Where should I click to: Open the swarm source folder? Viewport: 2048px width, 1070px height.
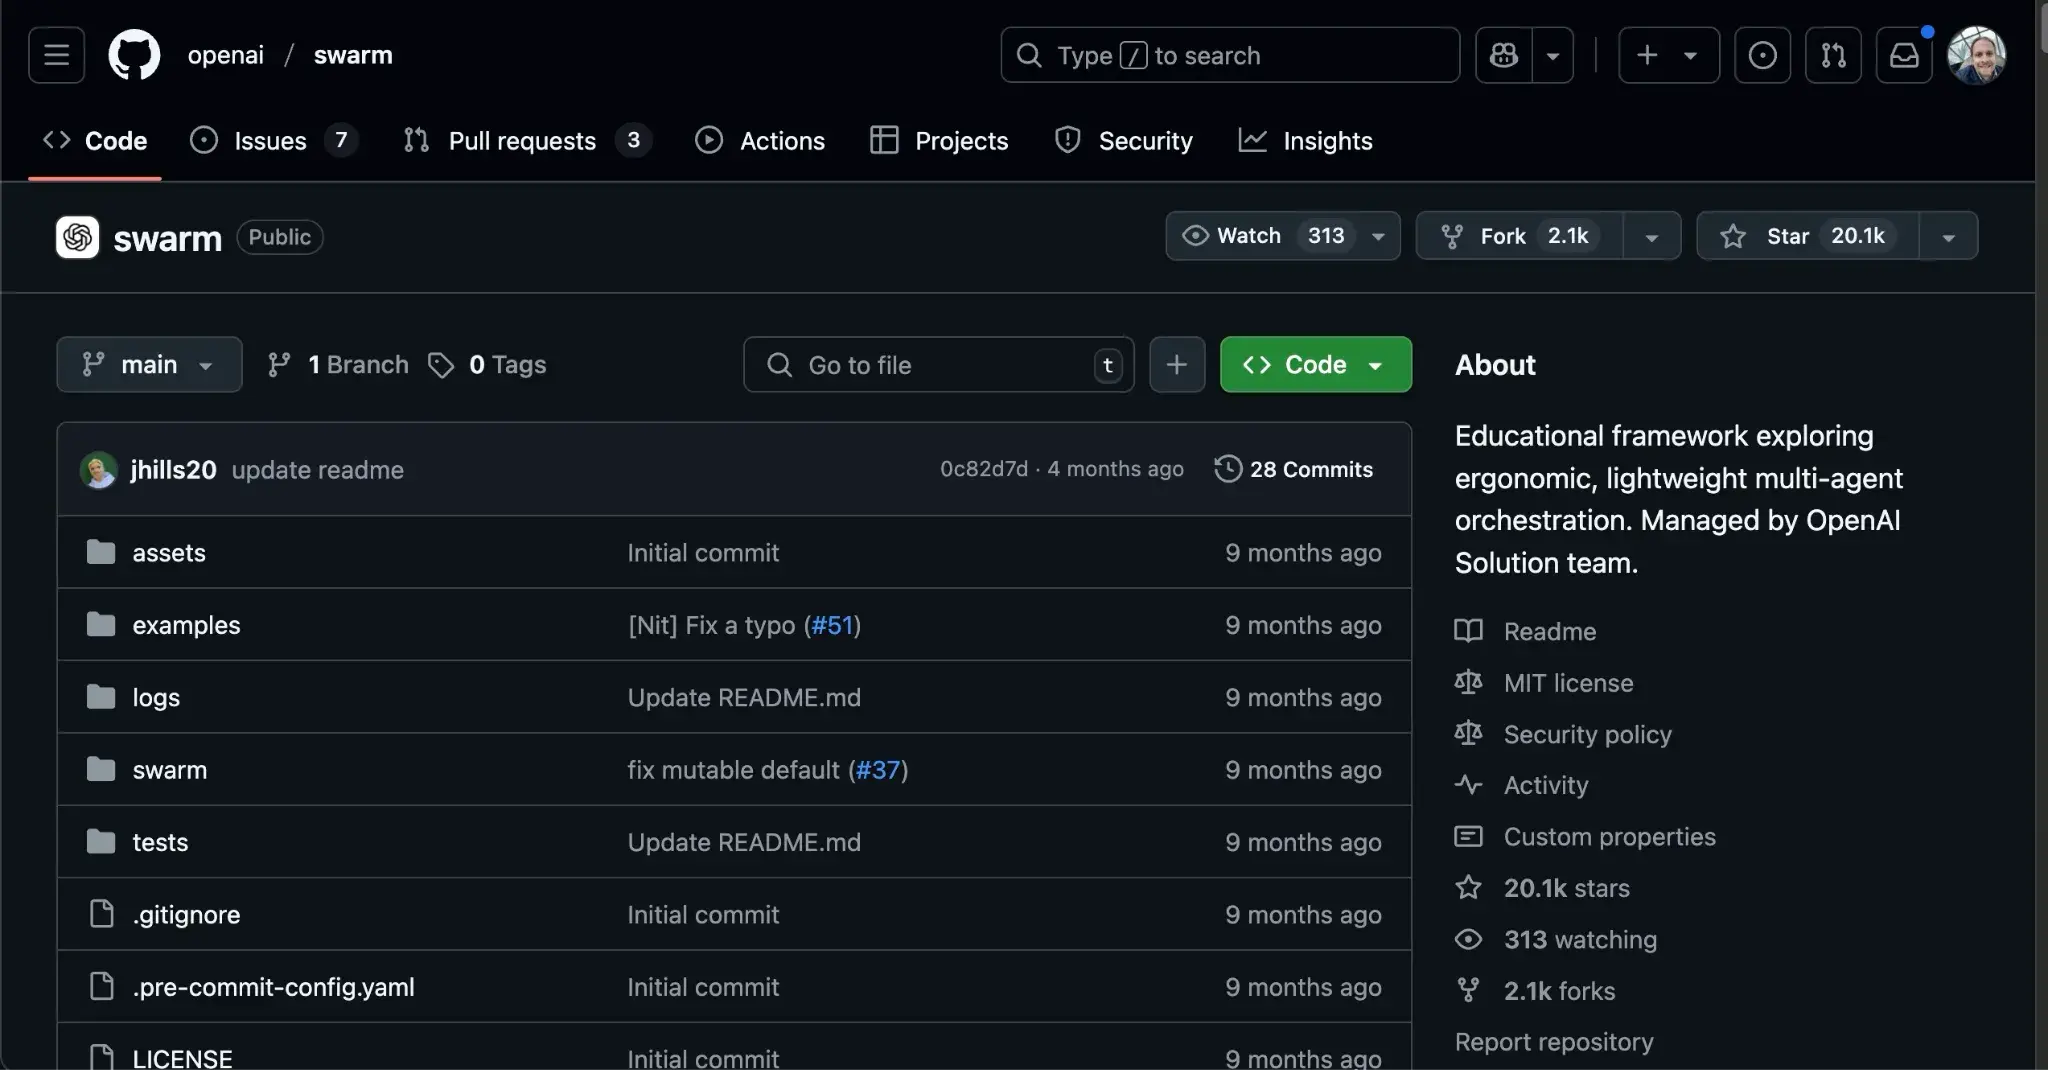[x=170, y=770]
